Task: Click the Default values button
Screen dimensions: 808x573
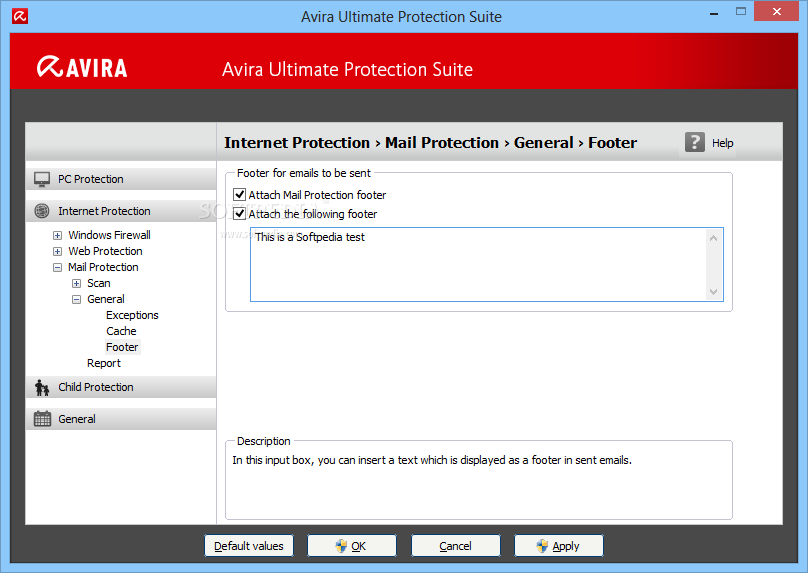Action: coord(249,546)
